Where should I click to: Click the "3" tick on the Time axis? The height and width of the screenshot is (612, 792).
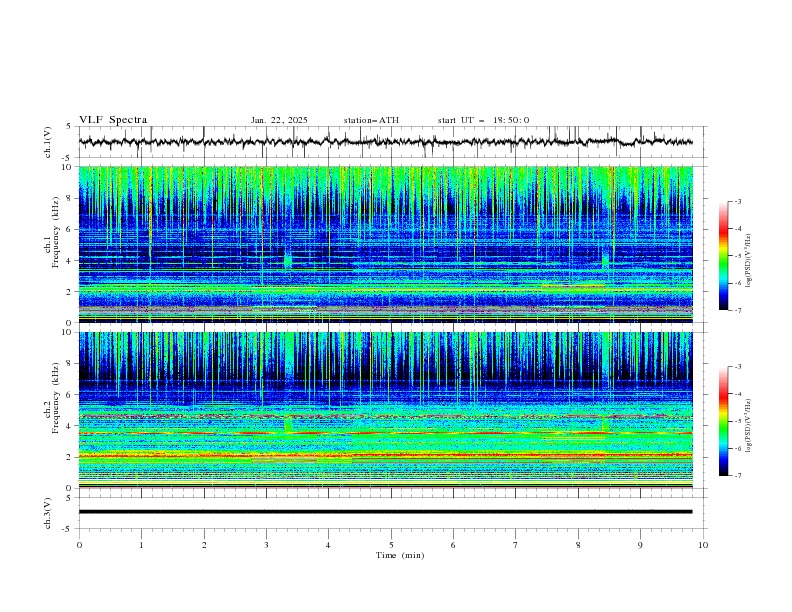click(x=266, y=545)
